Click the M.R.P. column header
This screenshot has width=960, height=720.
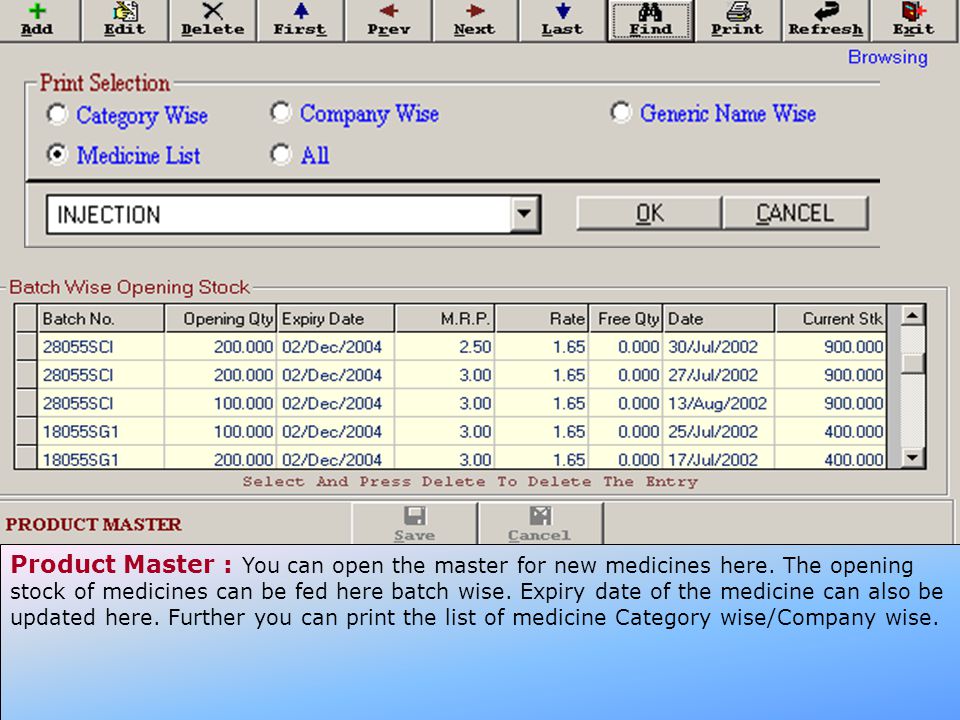point(445,319)
